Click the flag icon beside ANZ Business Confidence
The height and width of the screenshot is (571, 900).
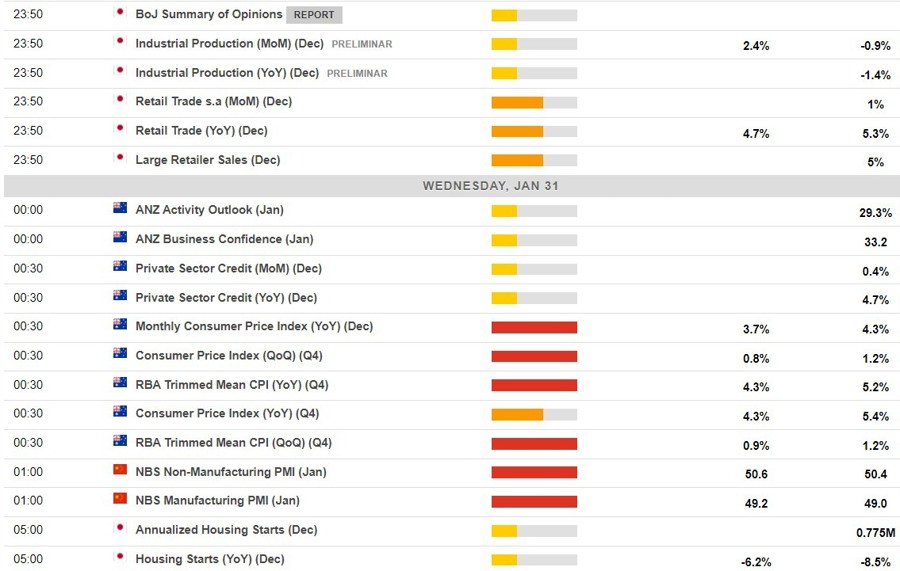point(120,236)
